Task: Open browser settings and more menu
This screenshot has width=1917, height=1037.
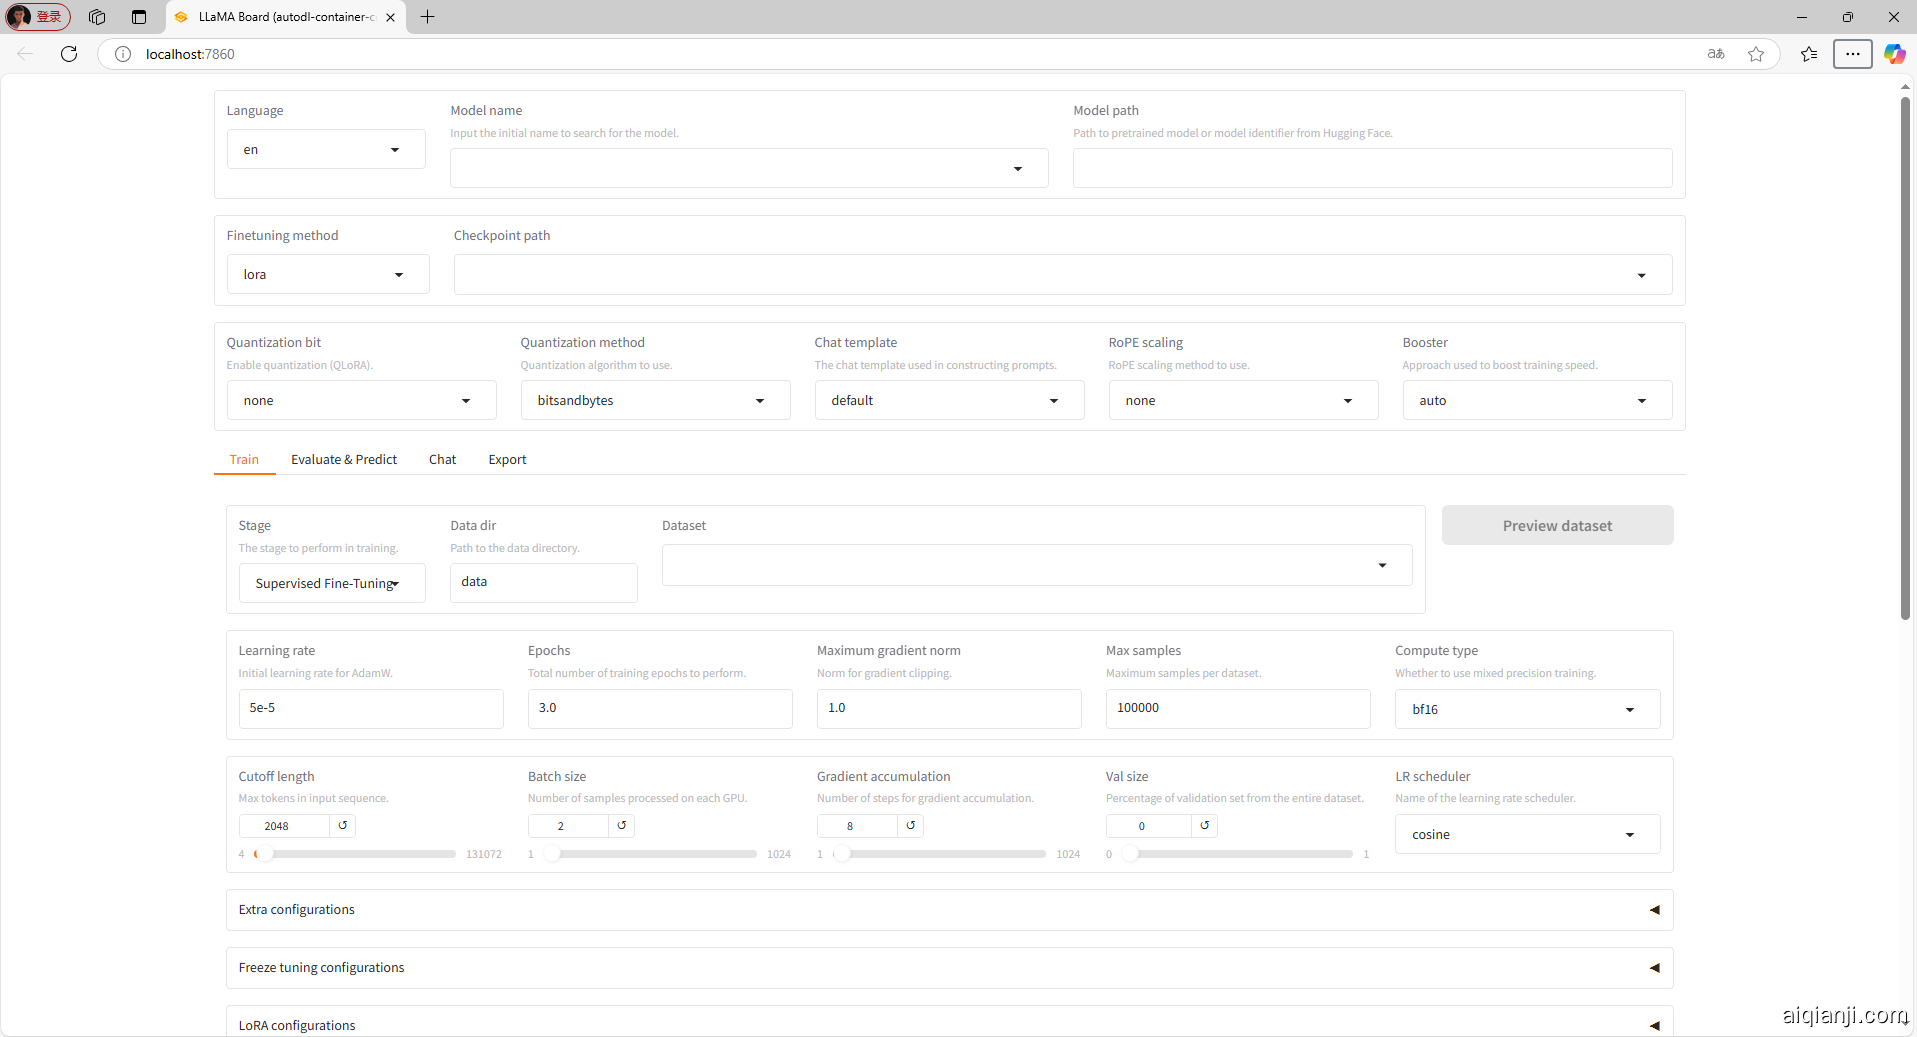Action: click(x=1852, y=54)
